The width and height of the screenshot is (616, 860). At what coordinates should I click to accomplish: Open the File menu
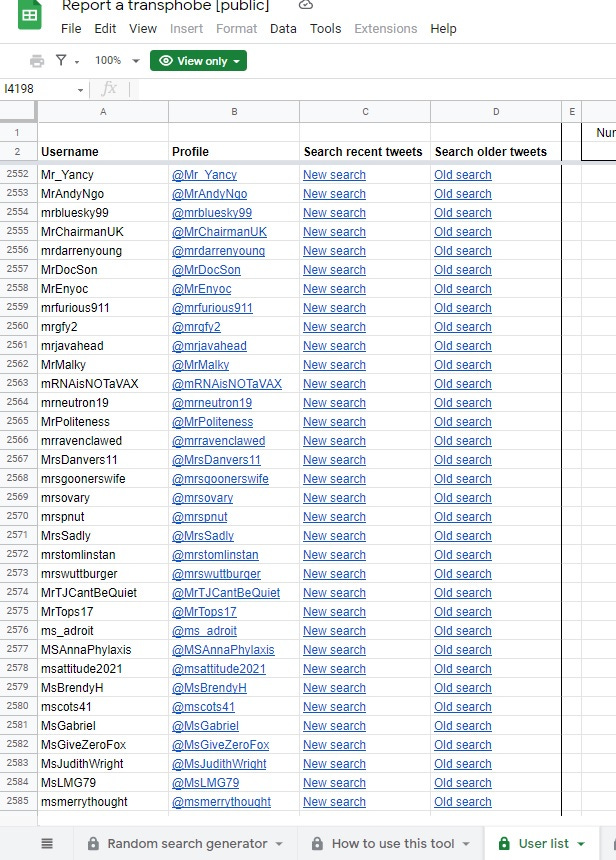pyautogui.click(x=71, y=29)
